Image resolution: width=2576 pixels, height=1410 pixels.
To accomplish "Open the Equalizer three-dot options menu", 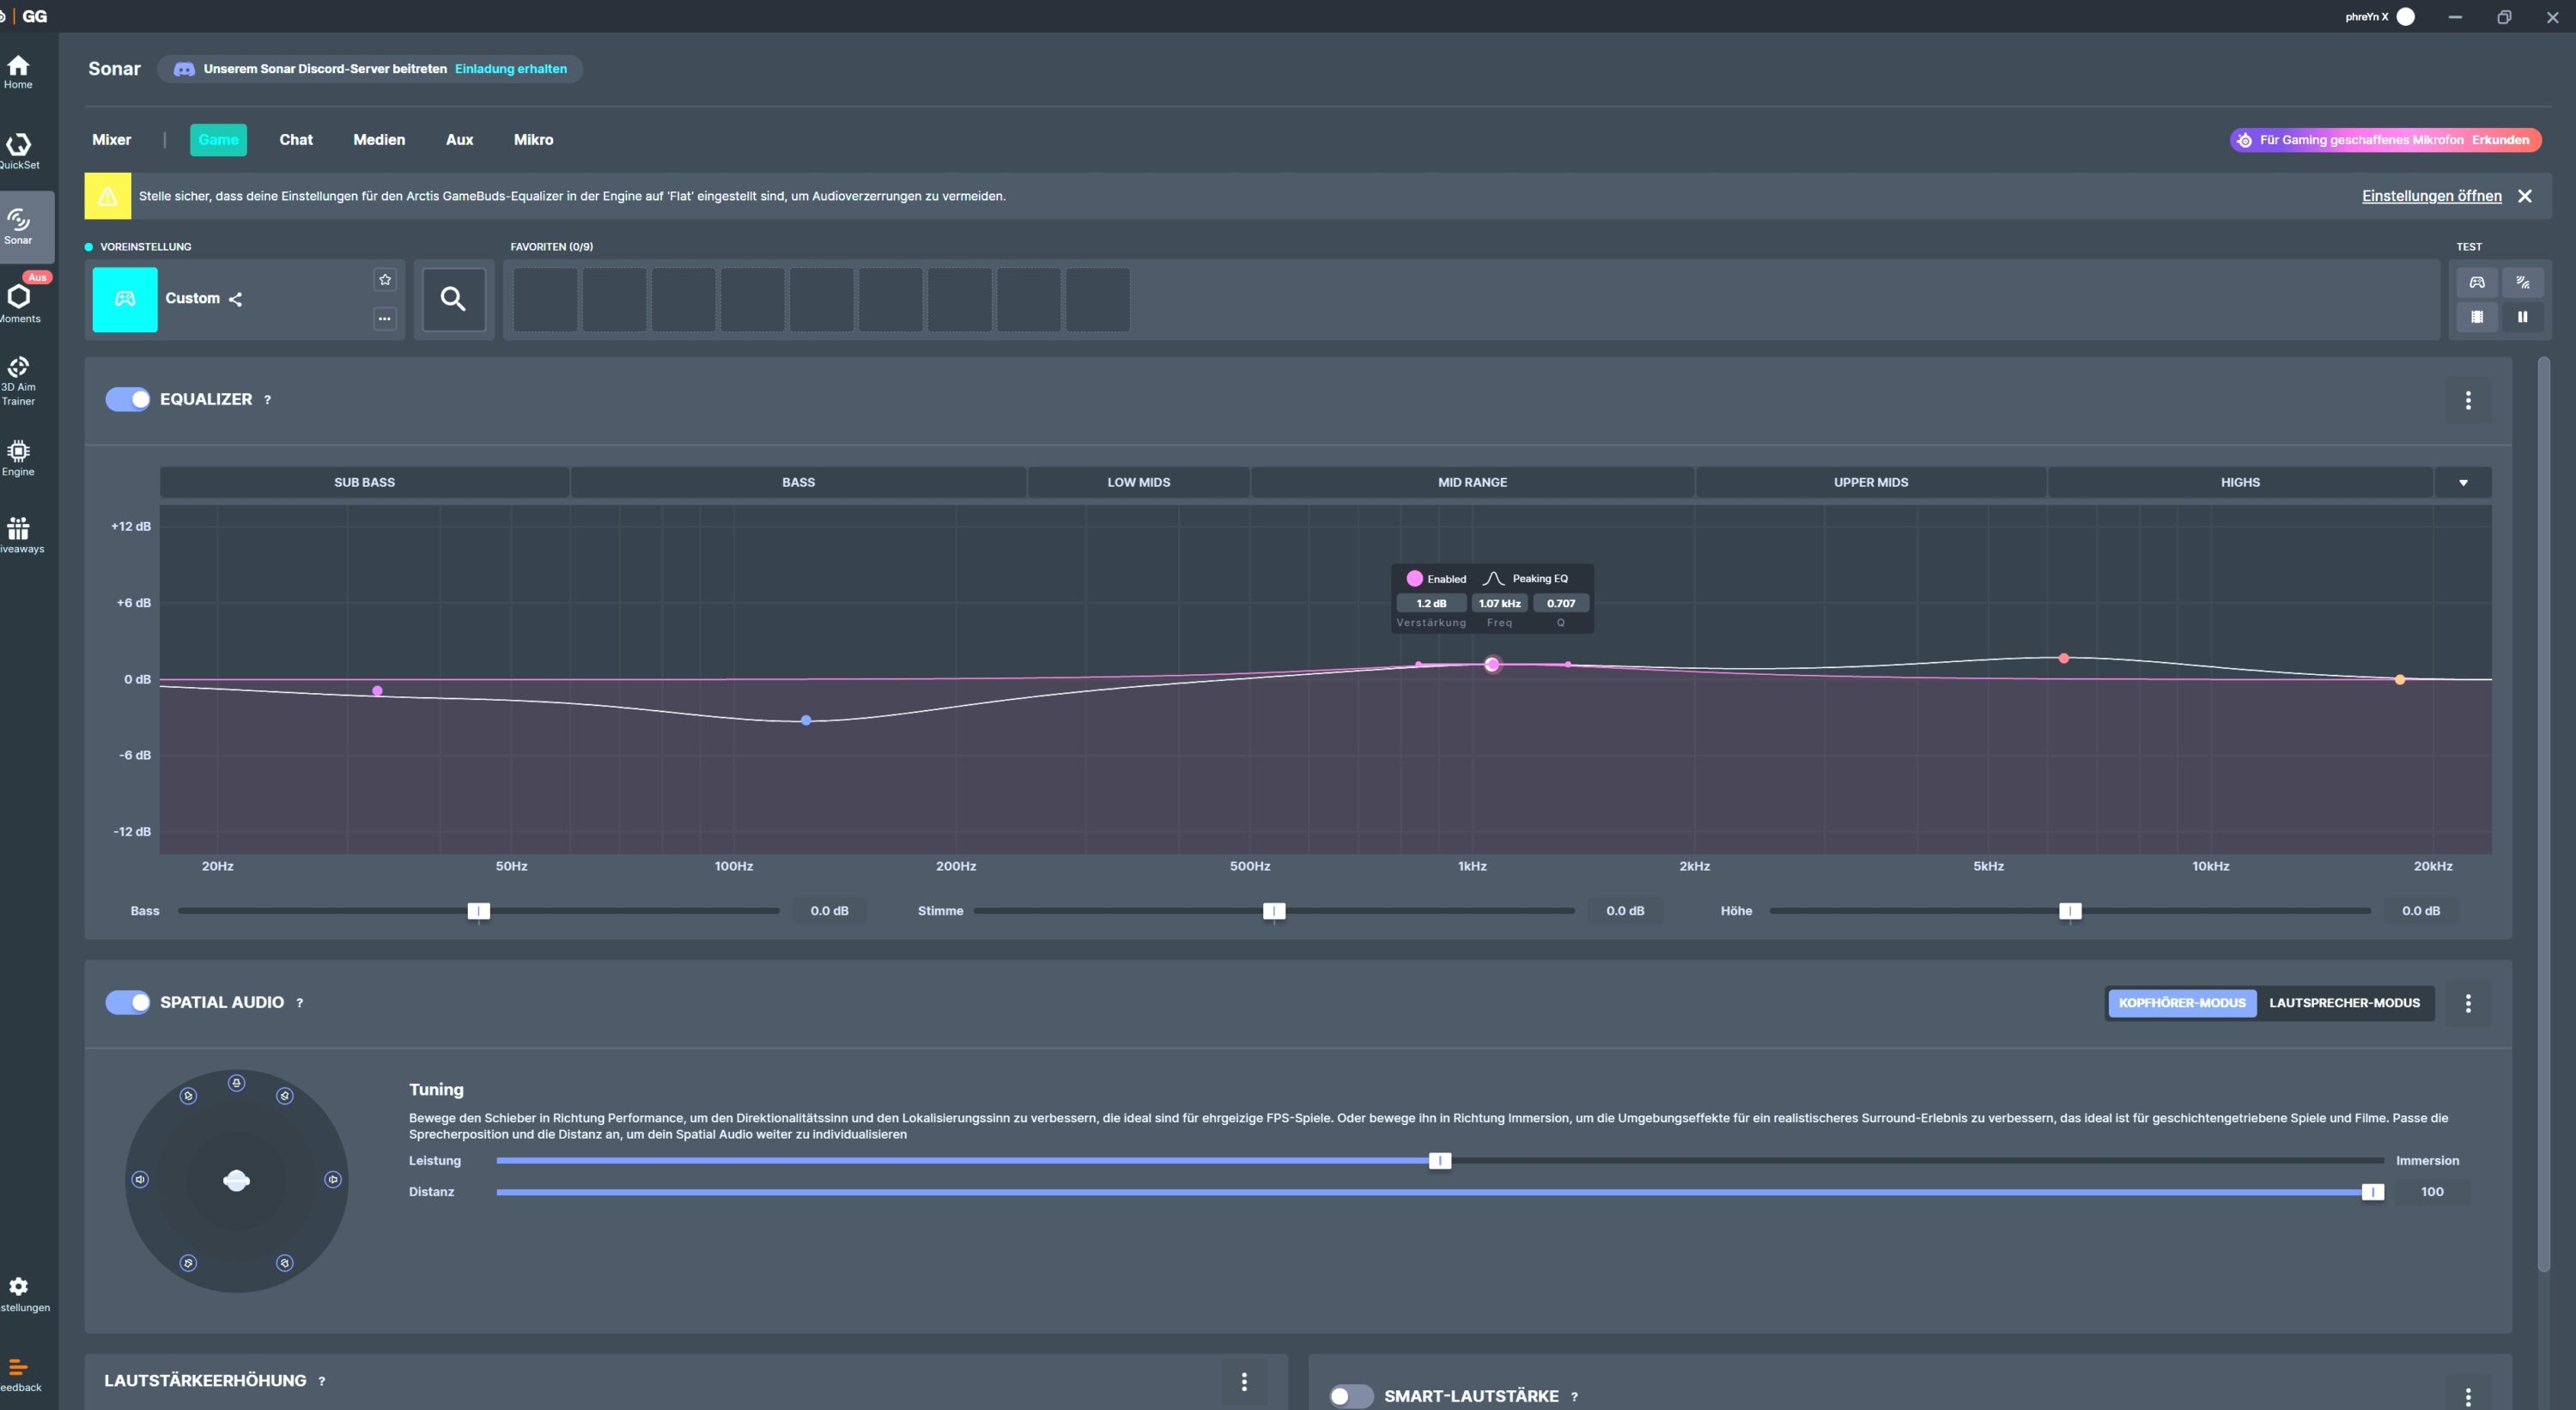I will [2467, 400].
